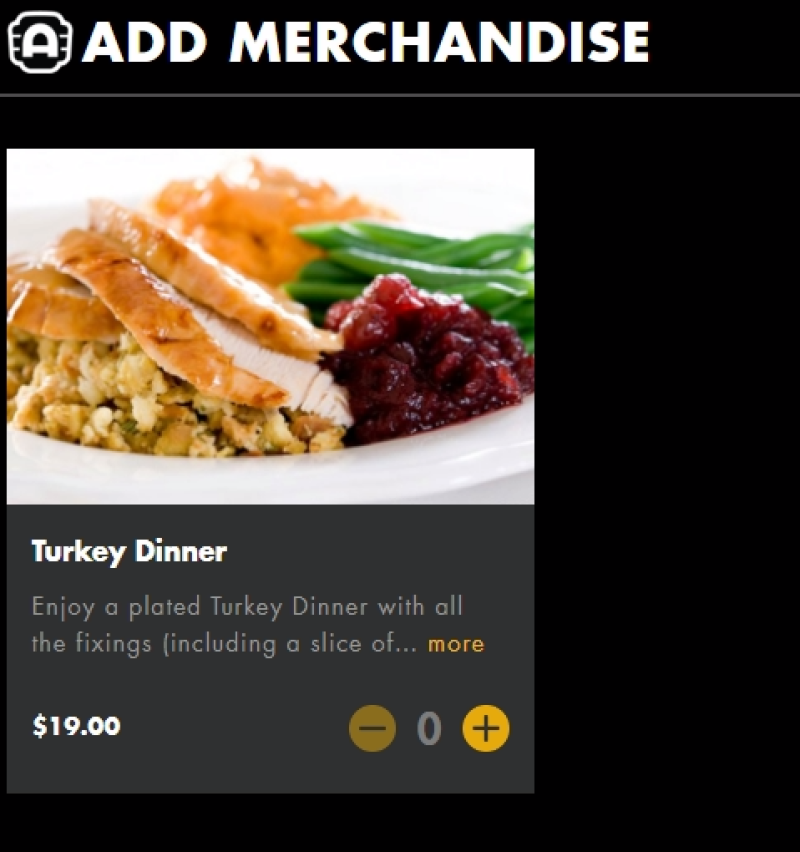Screen dimensions: 800x852
Task: Click the cranberry sauce in the dinner image
Action: tap(429, 359)
